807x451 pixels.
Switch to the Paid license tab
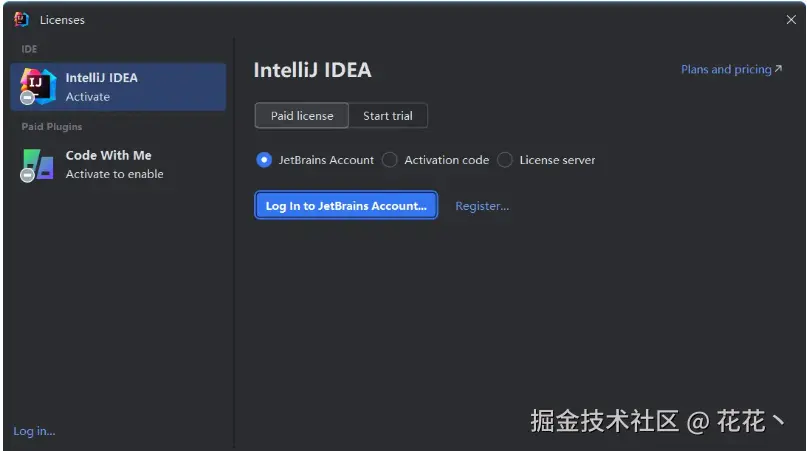[302, 116]
